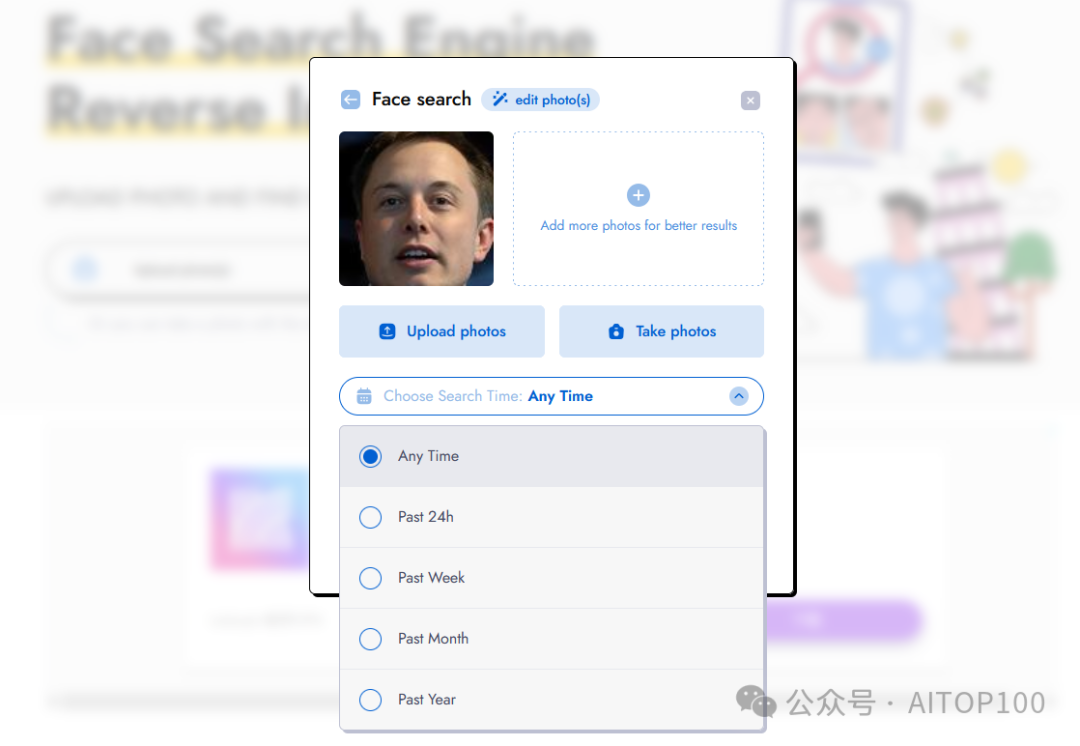Viewport: 1080px width, 746px height.
Task: Click the magic wand edit icon
Action: (500, 100)
